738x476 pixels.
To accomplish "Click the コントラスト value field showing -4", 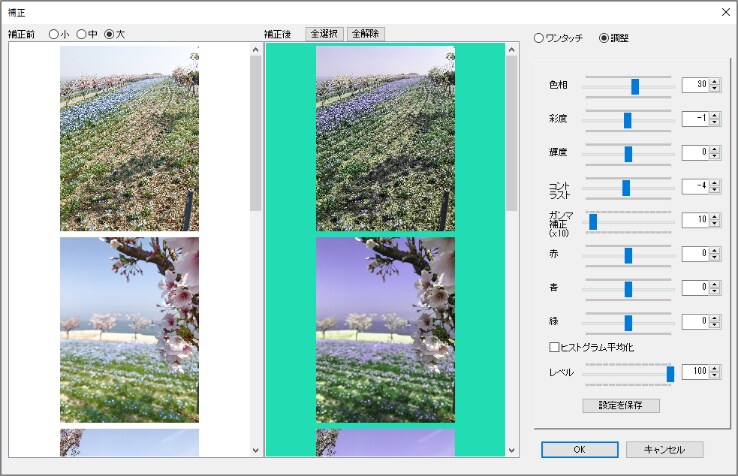I will tap(696, 186).
